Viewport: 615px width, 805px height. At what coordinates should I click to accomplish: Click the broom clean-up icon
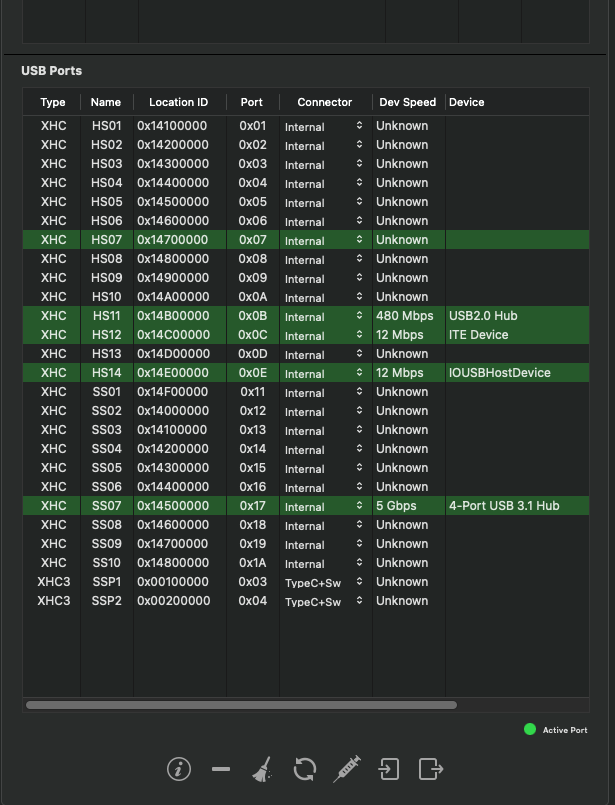tap(262, 769)
